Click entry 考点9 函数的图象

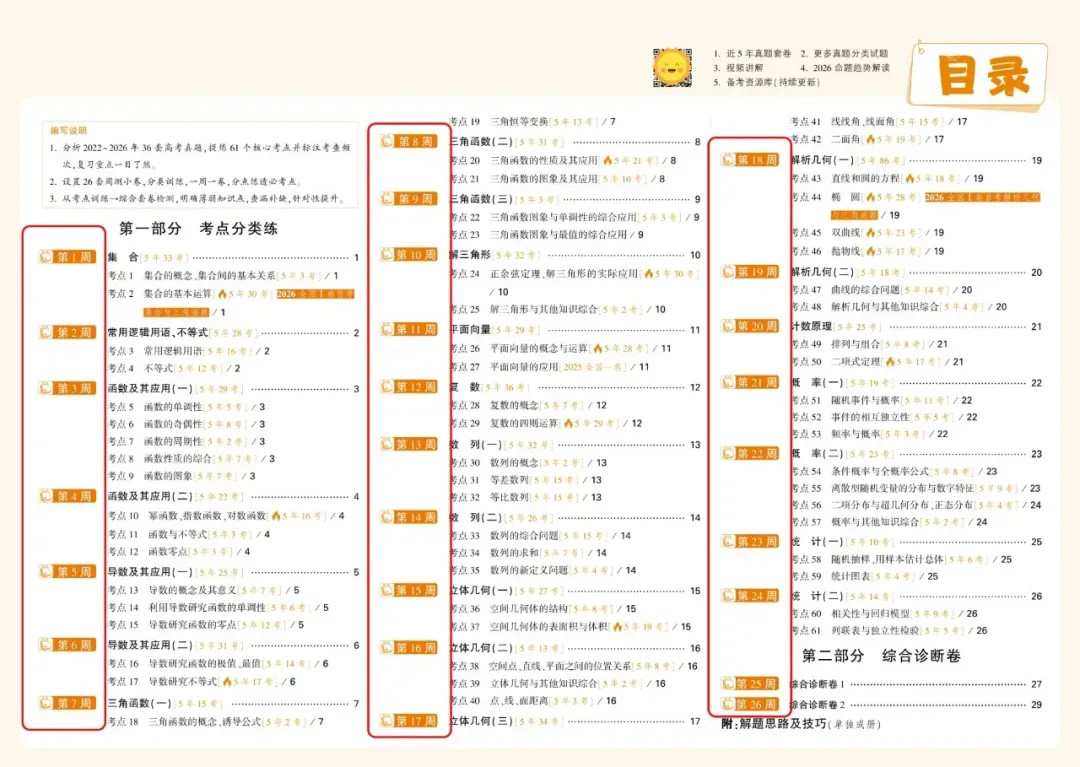tap(182, 476)
